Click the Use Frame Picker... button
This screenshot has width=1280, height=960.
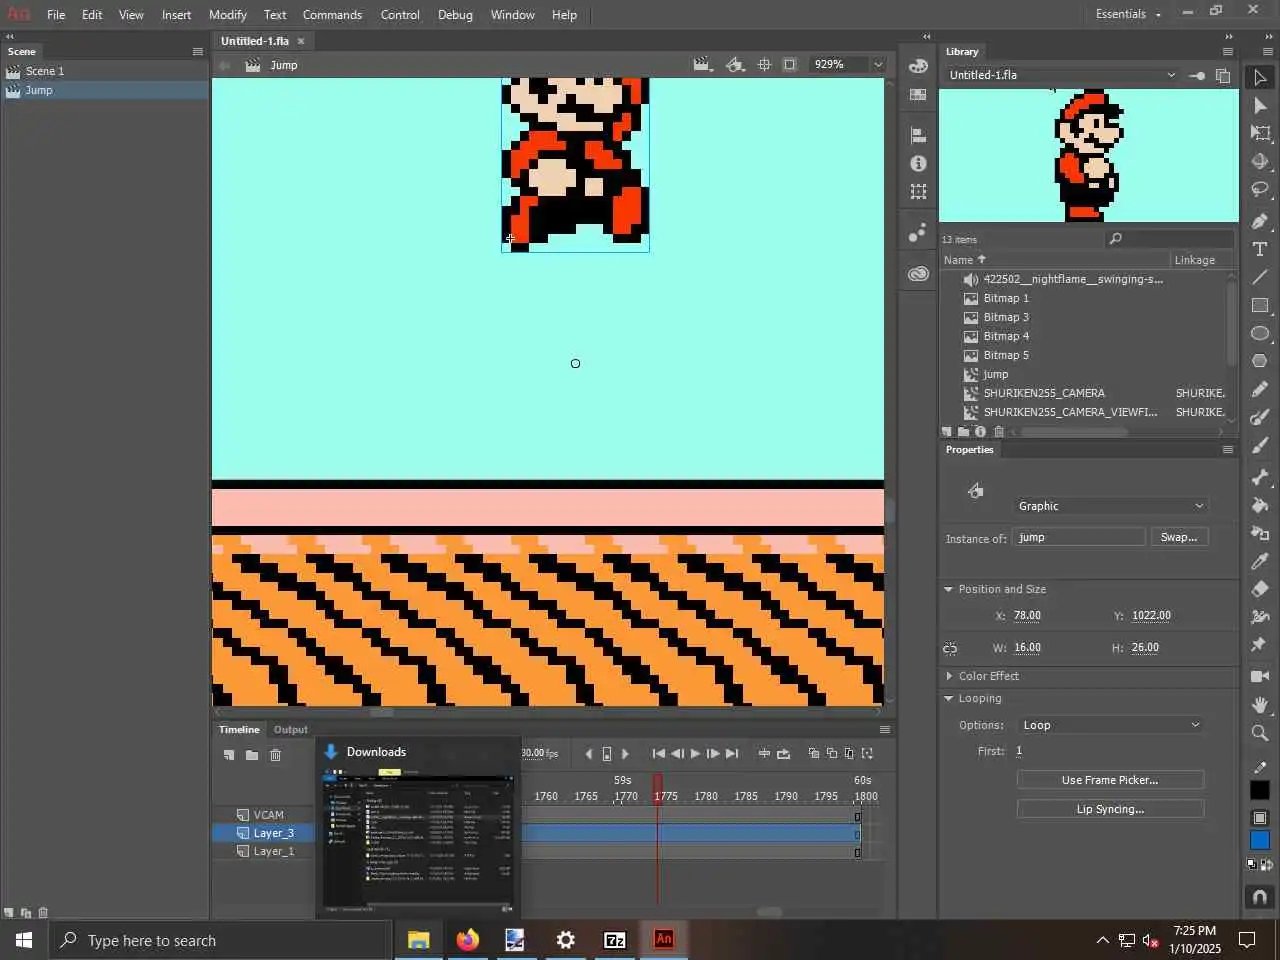[x=1110, y=780]
